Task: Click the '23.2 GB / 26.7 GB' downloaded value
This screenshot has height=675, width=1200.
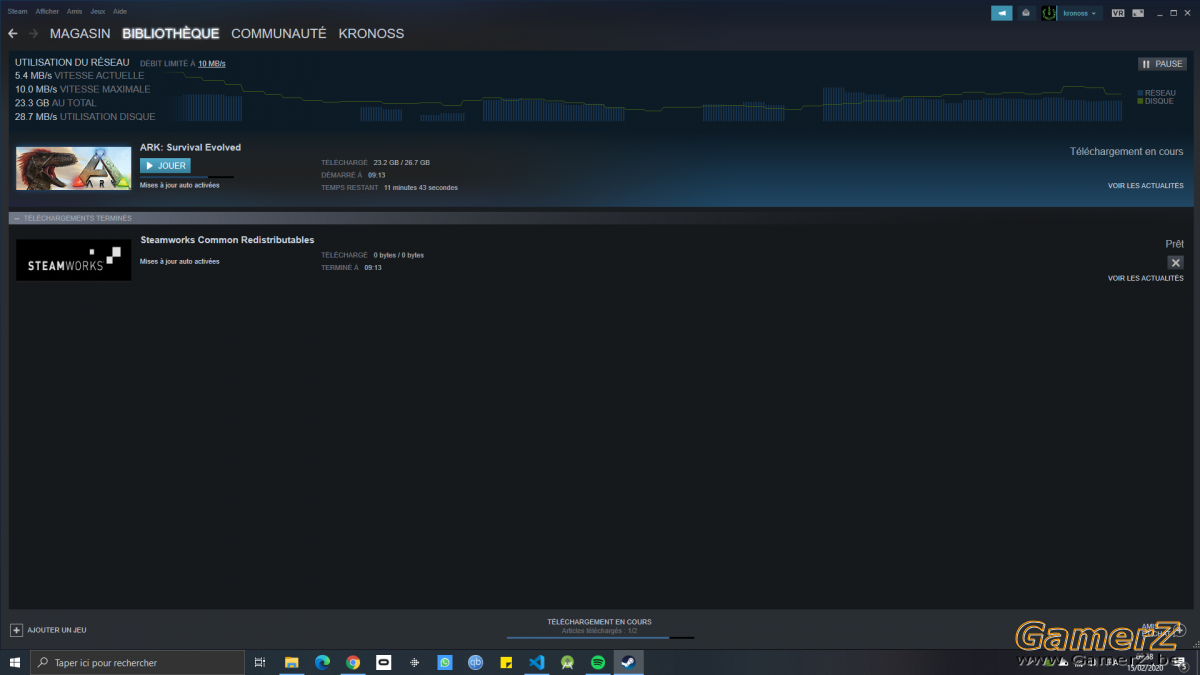Action: point(402,162)
